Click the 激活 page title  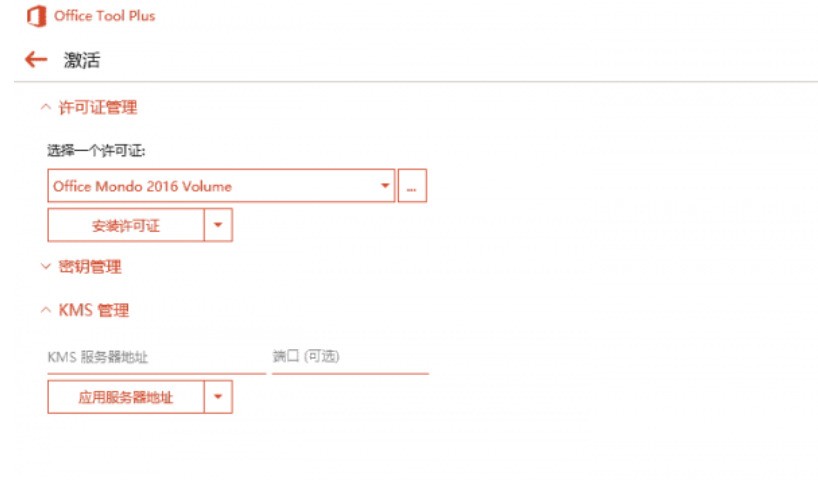point(82,60)
